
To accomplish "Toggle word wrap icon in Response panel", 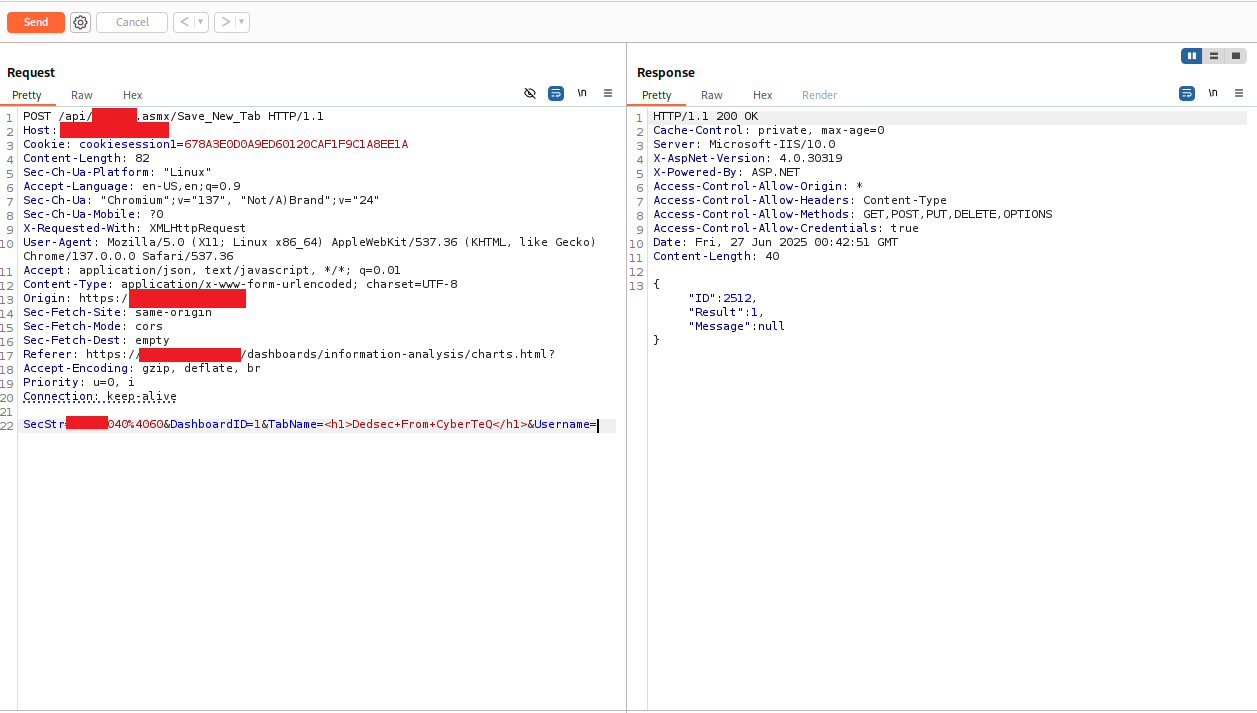I will 1187,93.
